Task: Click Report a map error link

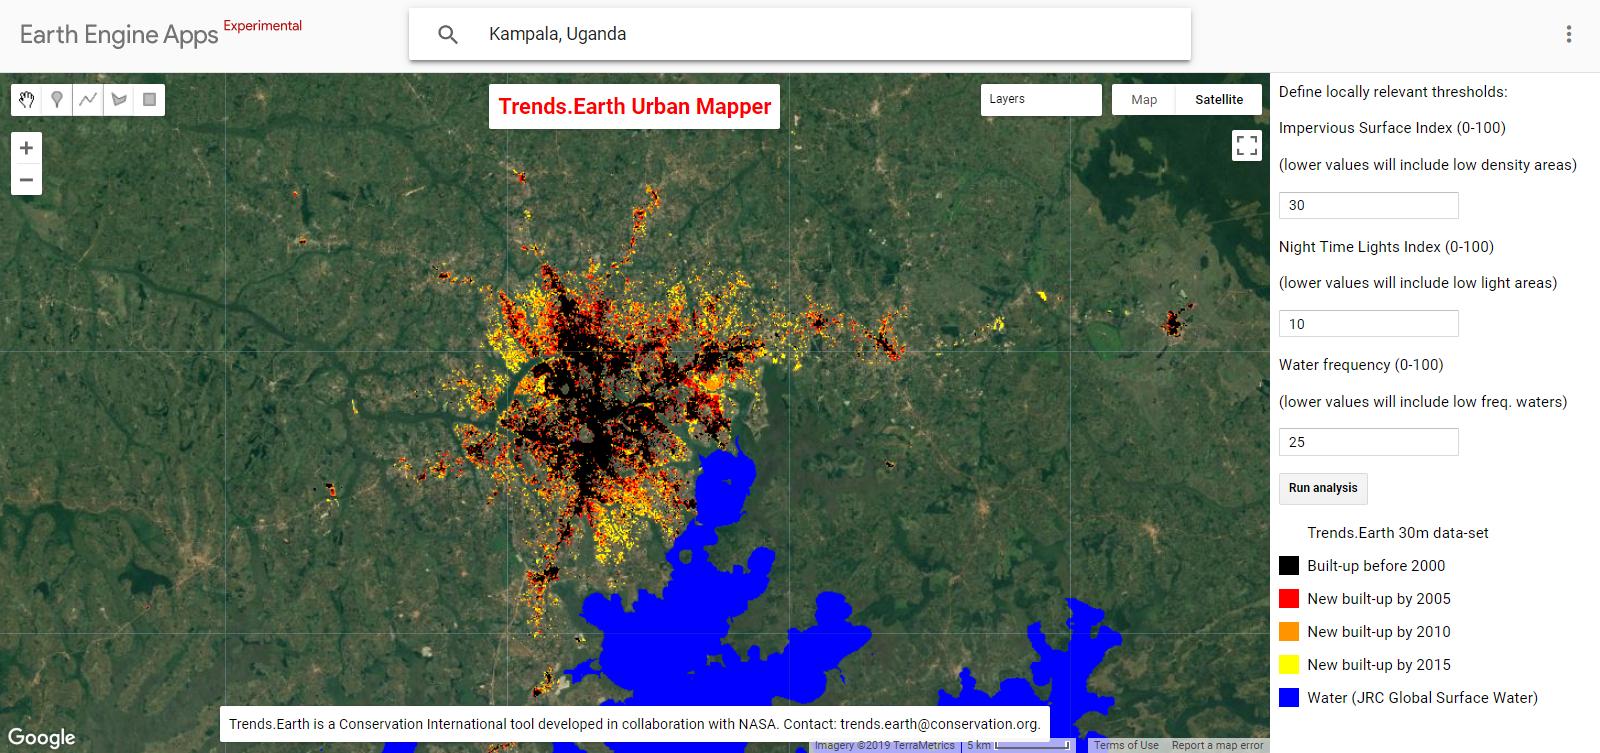Action: point(1217,745)
